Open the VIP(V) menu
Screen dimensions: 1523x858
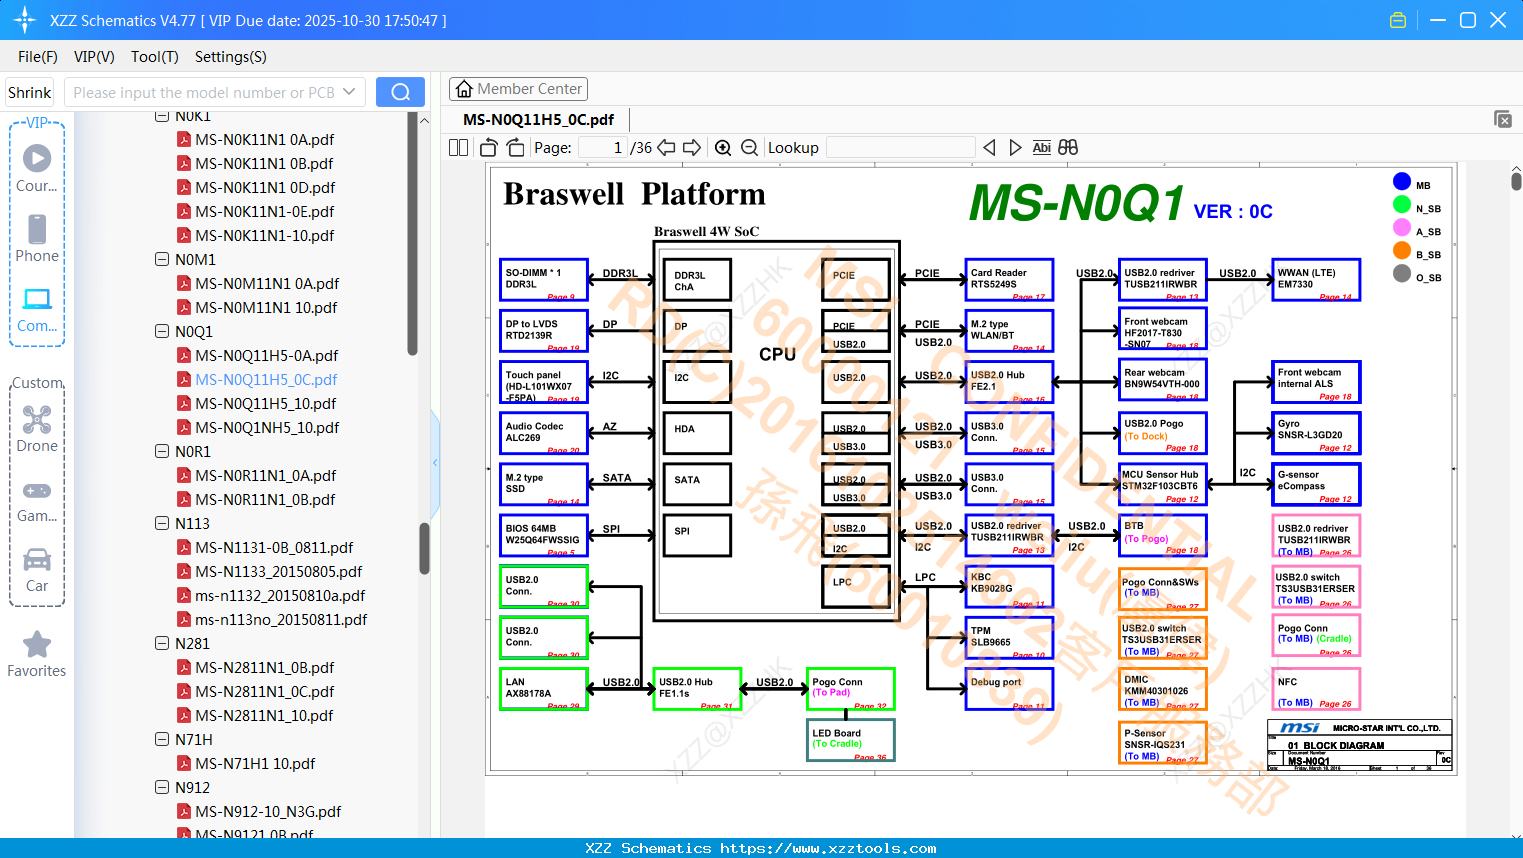pyautogui.click(x=94, y=57)
